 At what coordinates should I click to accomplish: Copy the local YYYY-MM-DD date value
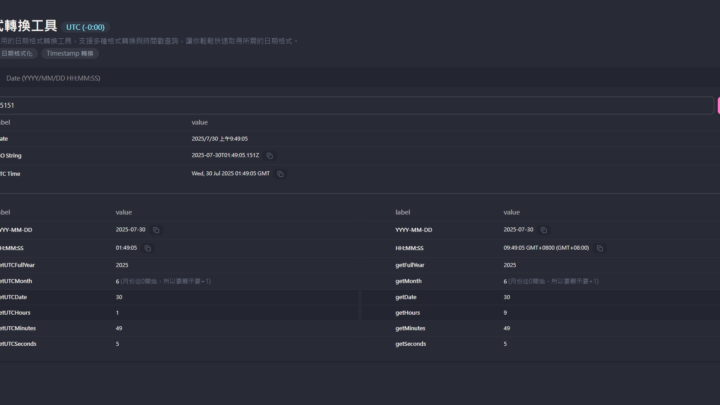click(544, 230)
